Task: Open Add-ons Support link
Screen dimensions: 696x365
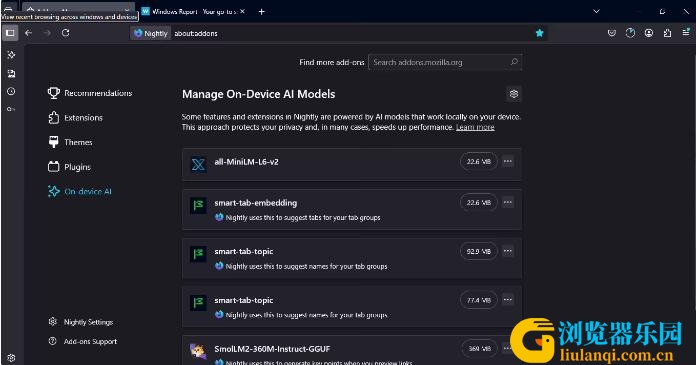Action: [x=83, y=341]
